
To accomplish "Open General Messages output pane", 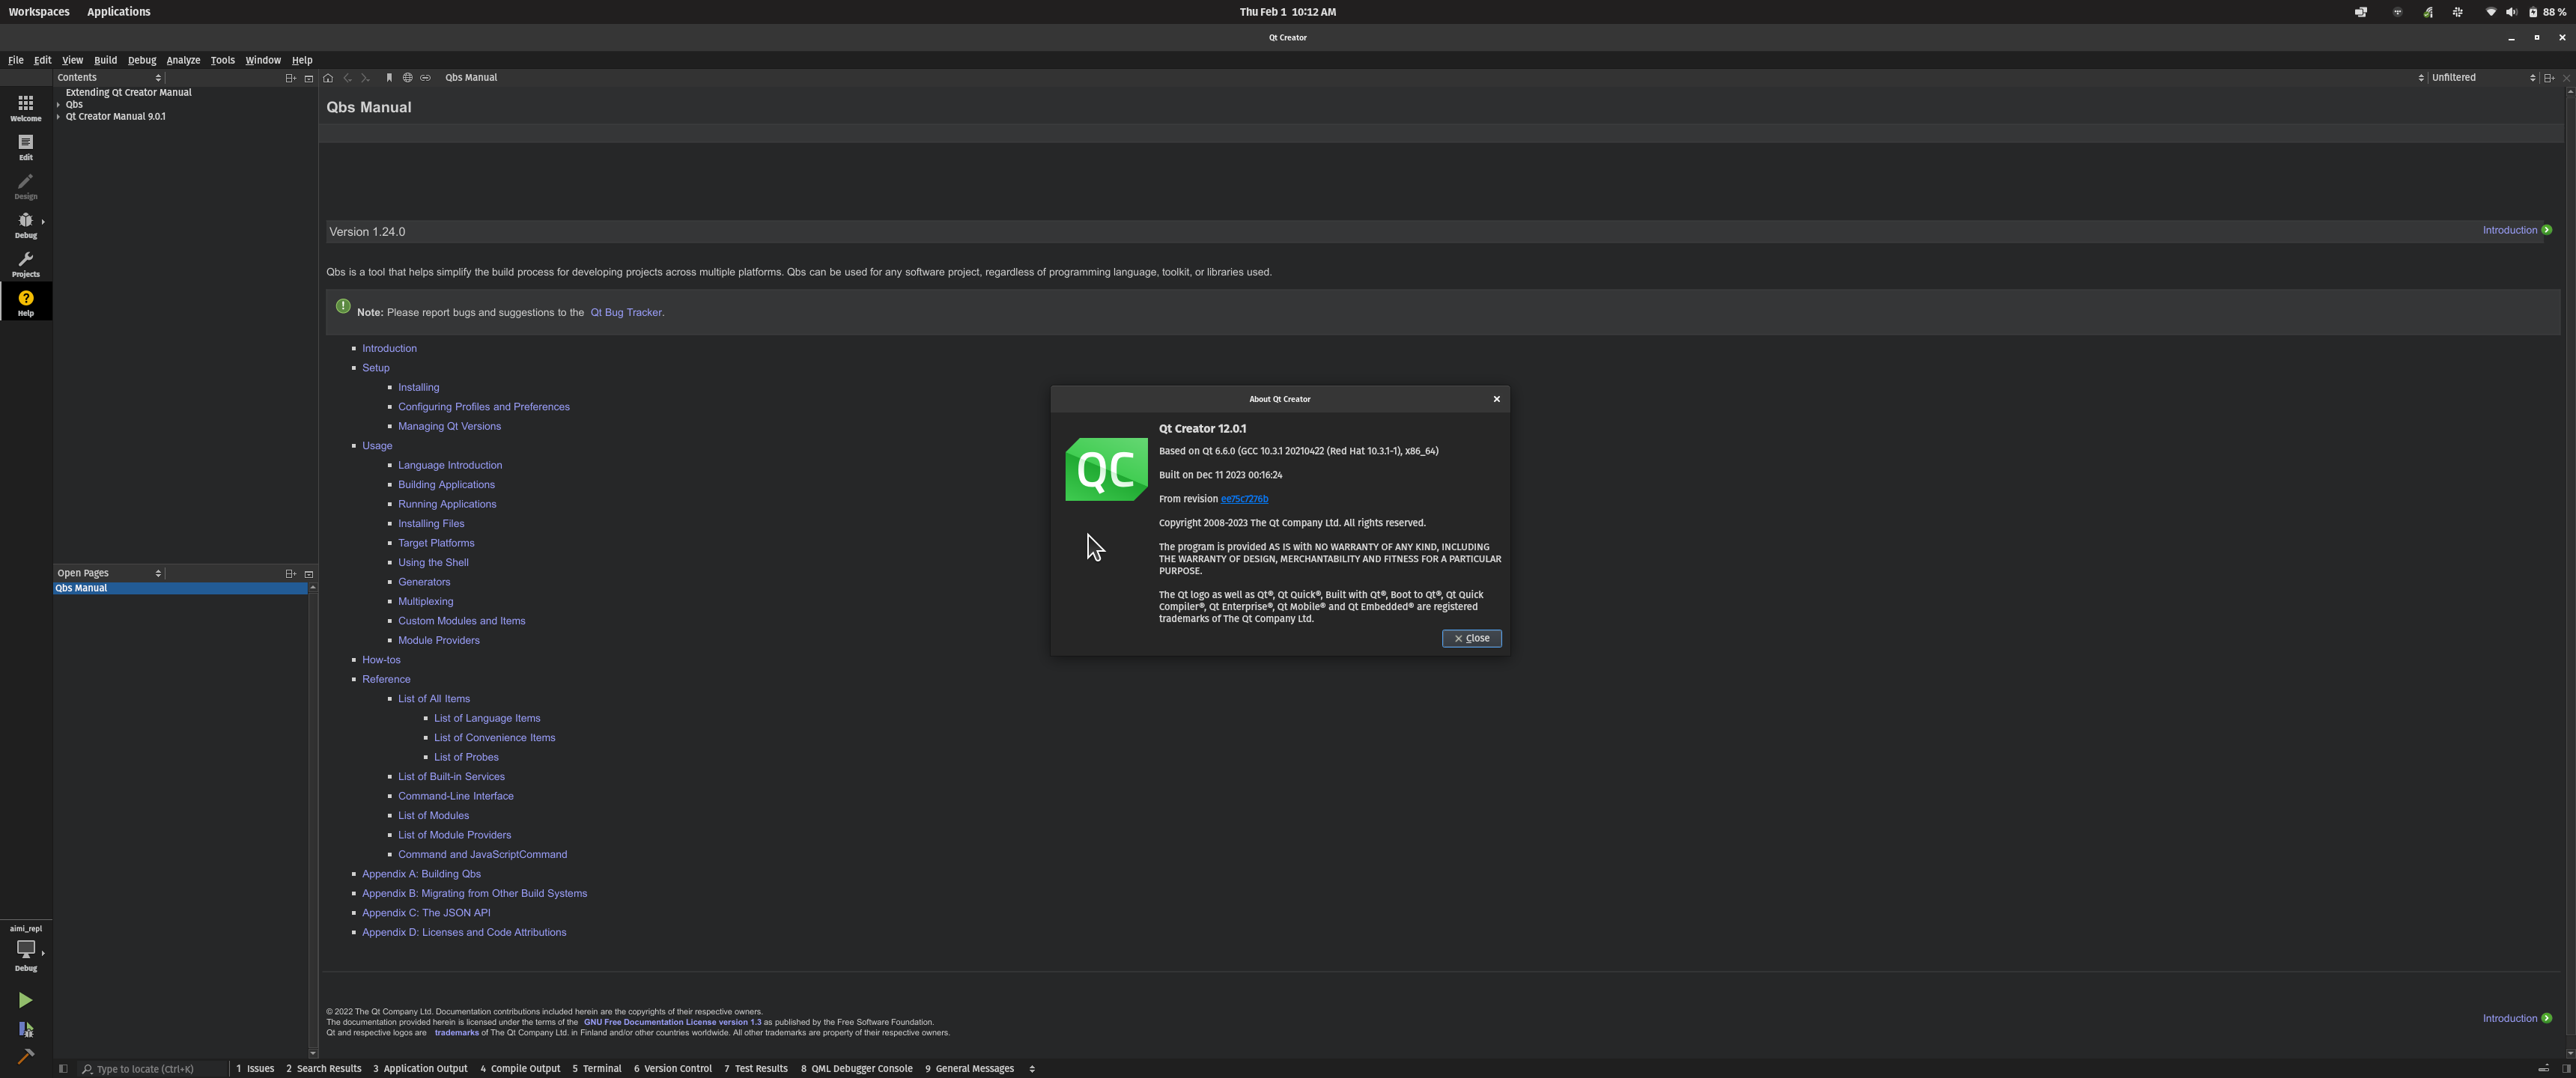I will (969, 1068).
